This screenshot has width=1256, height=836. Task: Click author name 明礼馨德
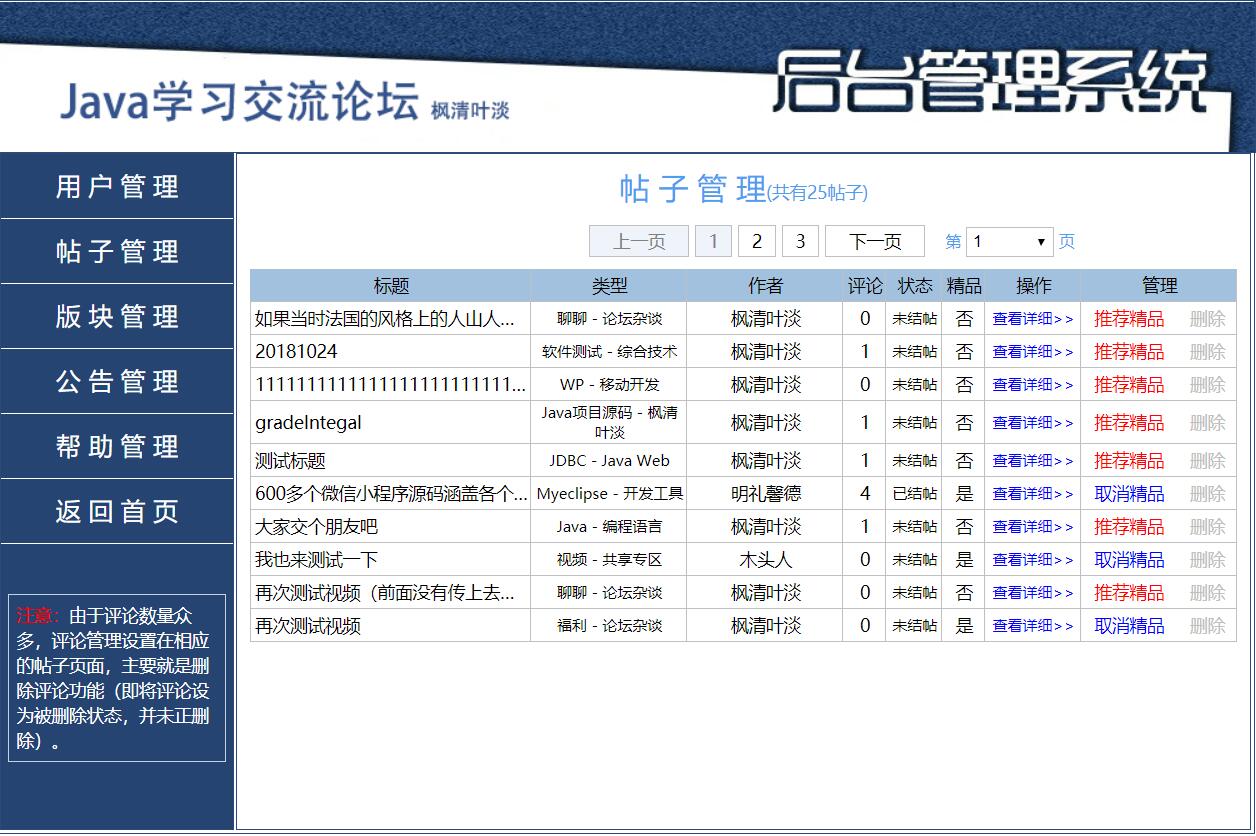pyautogui.click(x=766, y=494)
